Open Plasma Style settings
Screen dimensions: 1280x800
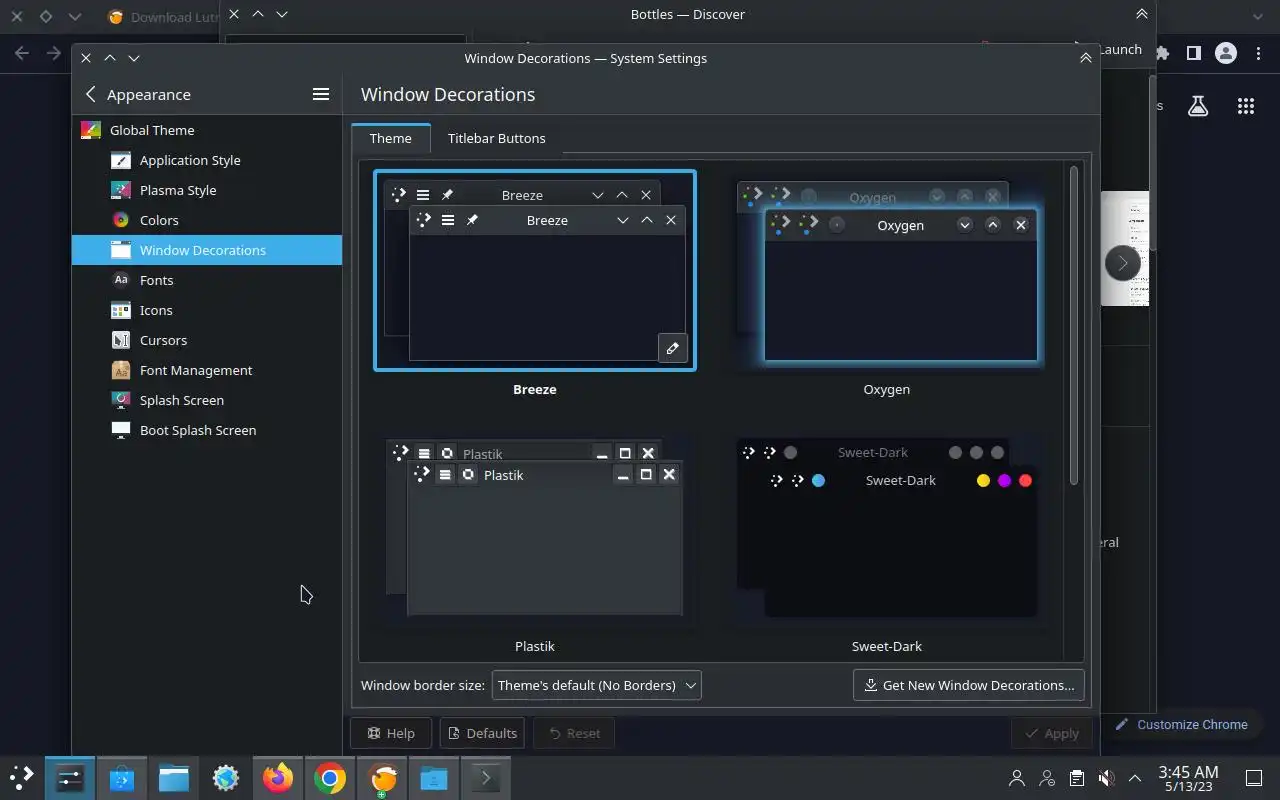pyautogui.click(x=207, y=190)
